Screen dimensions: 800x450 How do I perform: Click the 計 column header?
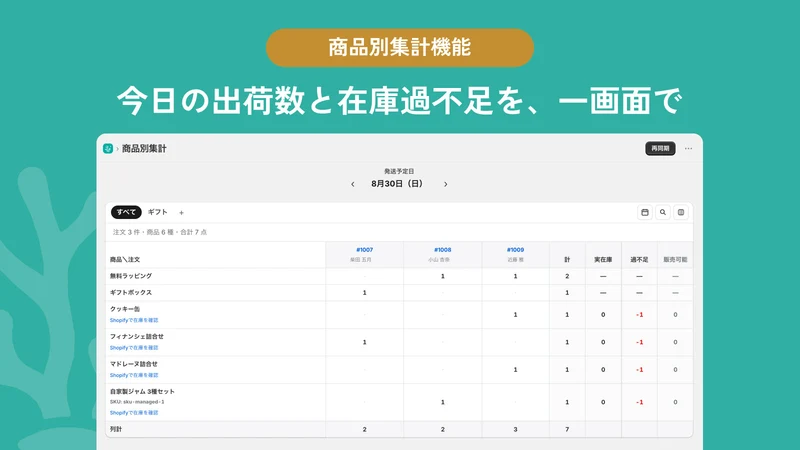(x=567, y=260)
